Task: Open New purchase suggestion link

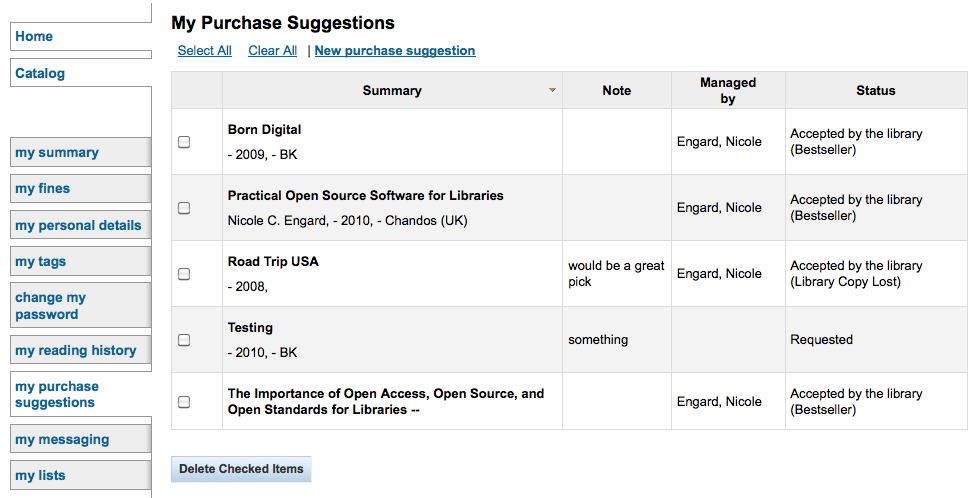Action: pyautogui.click(x=395, y=51)
